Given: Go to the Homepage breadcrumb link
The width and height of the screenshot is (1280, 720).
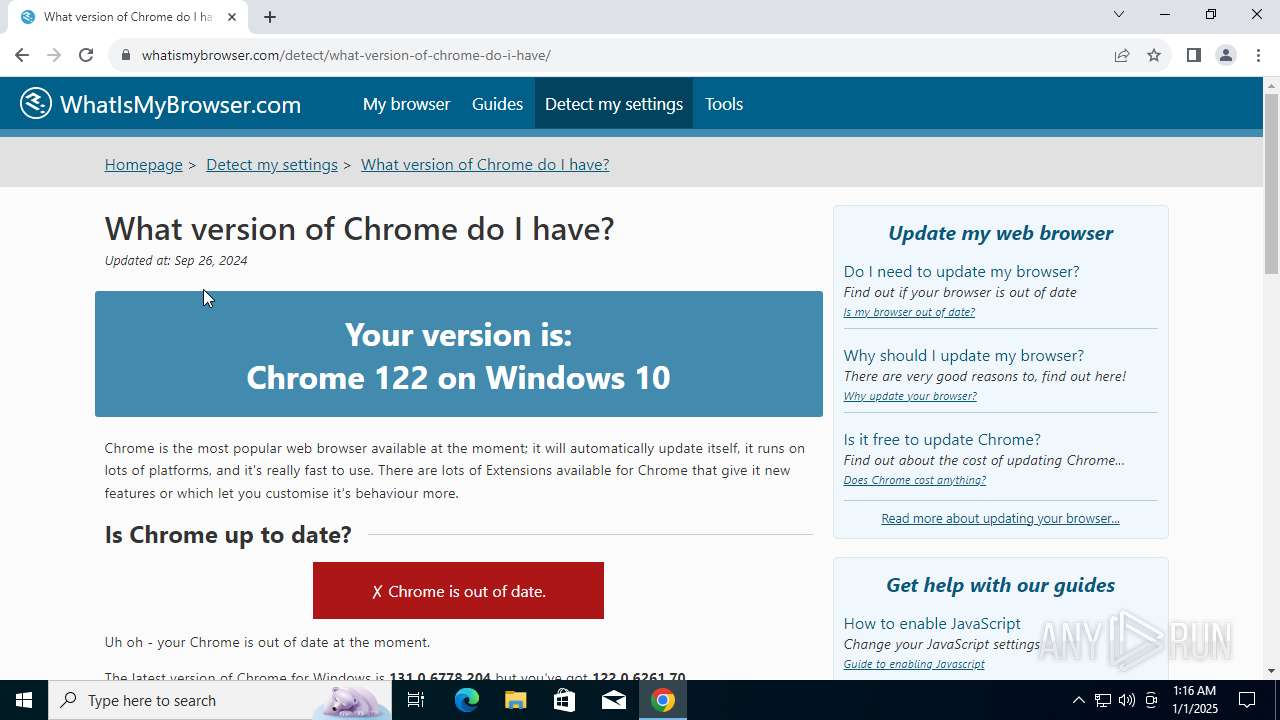Looking at the screenshot, I should click(144, 164).
